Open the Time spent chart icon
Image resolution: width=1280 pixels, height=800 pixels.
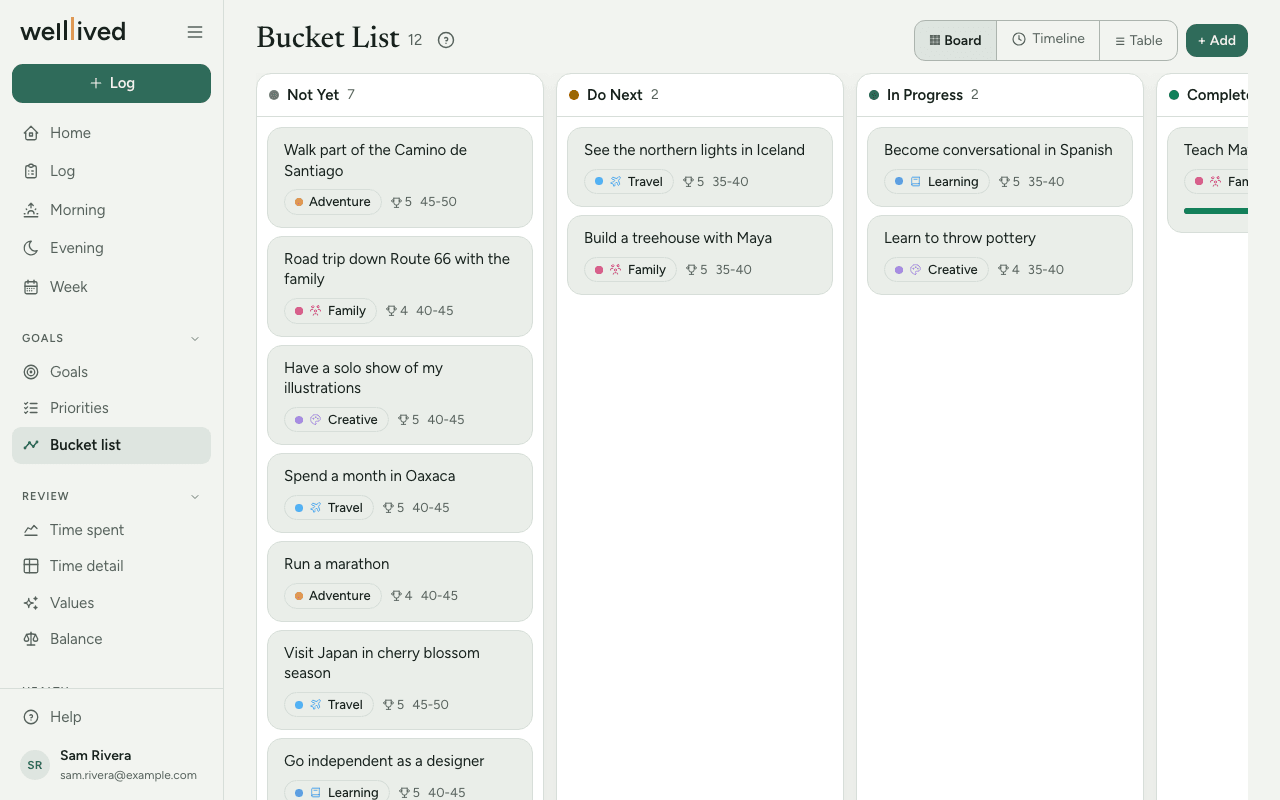point(31,530)
